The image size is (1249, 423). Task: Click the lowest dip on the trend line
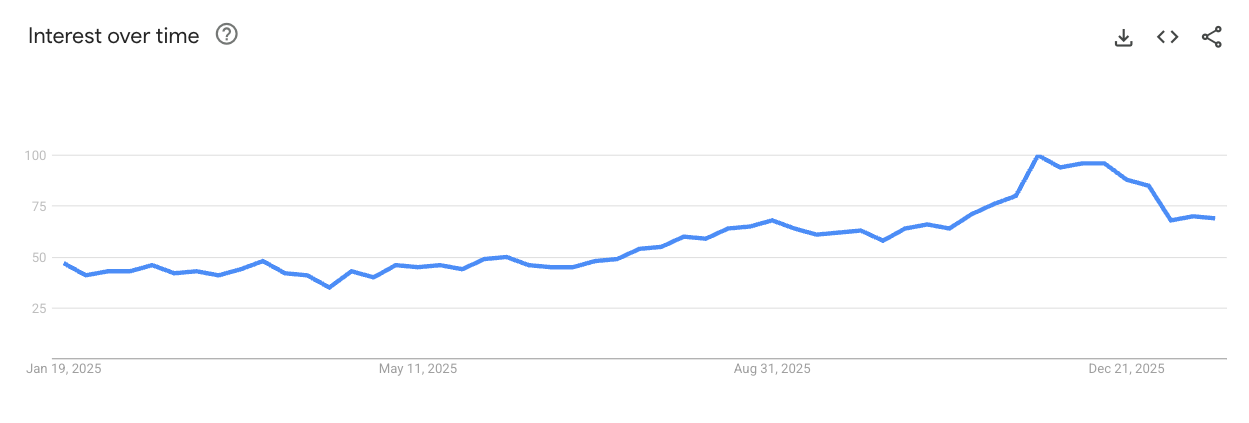(x=329, y=287)
